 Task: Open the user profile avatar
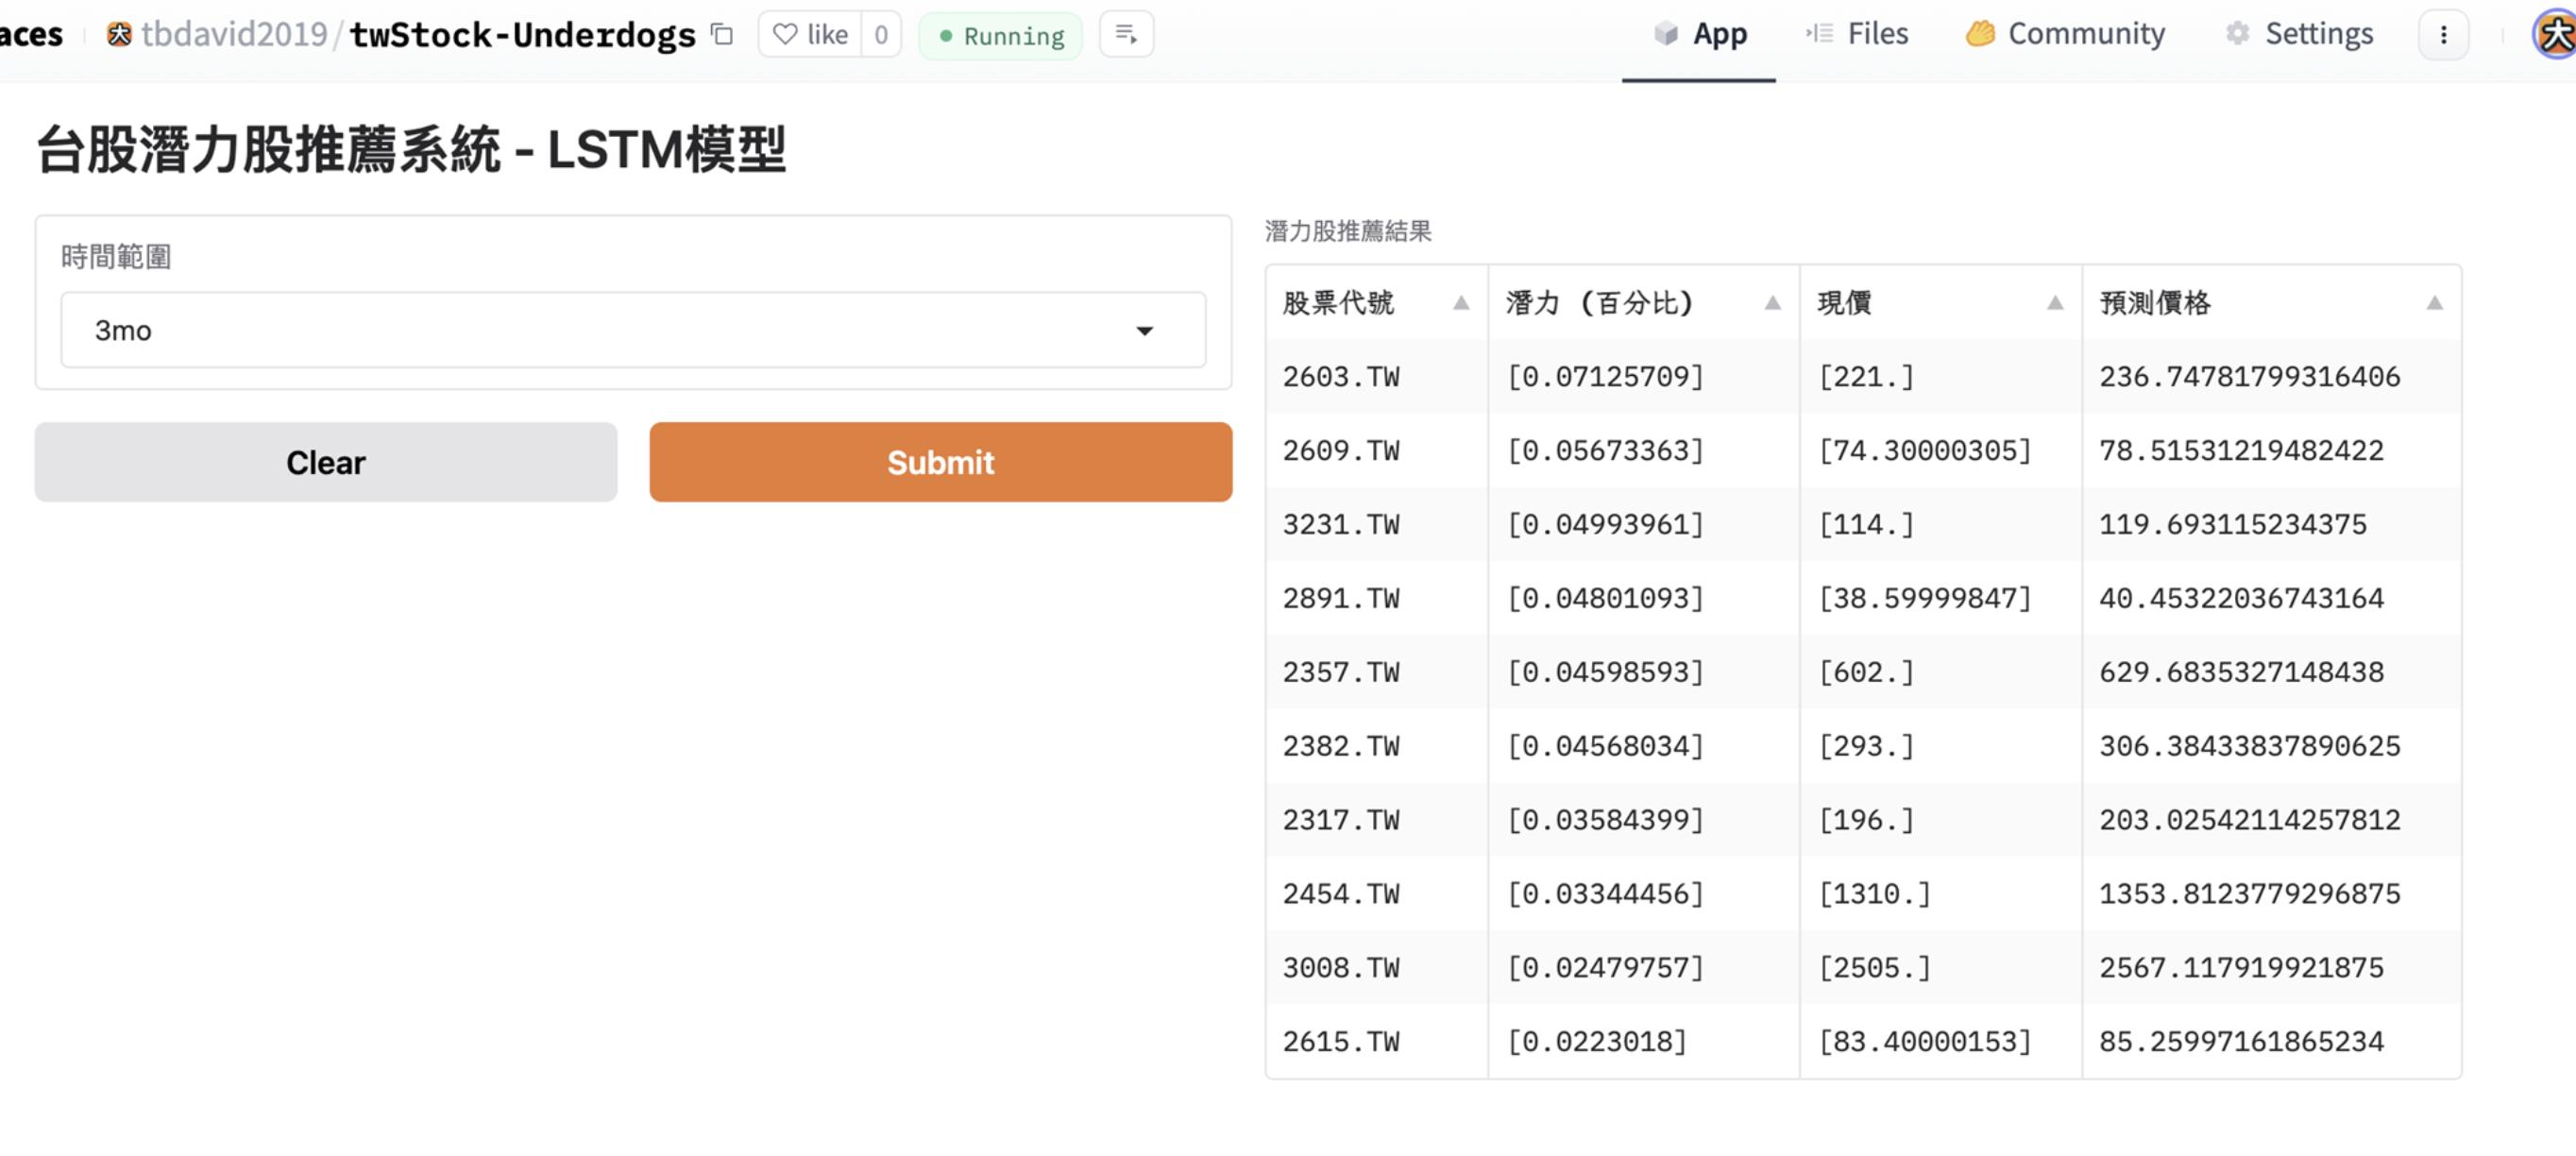[x=2555, y=35]
